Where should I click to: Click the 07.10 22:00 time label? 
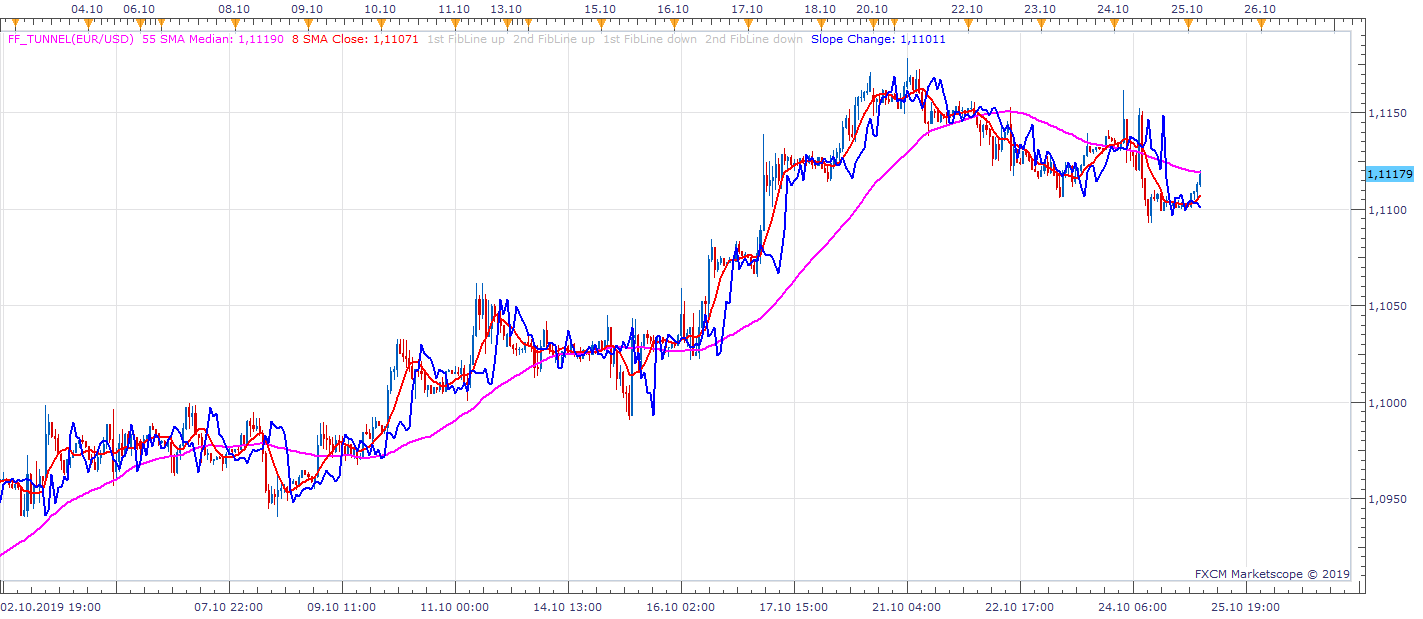[x=229, y=606]
